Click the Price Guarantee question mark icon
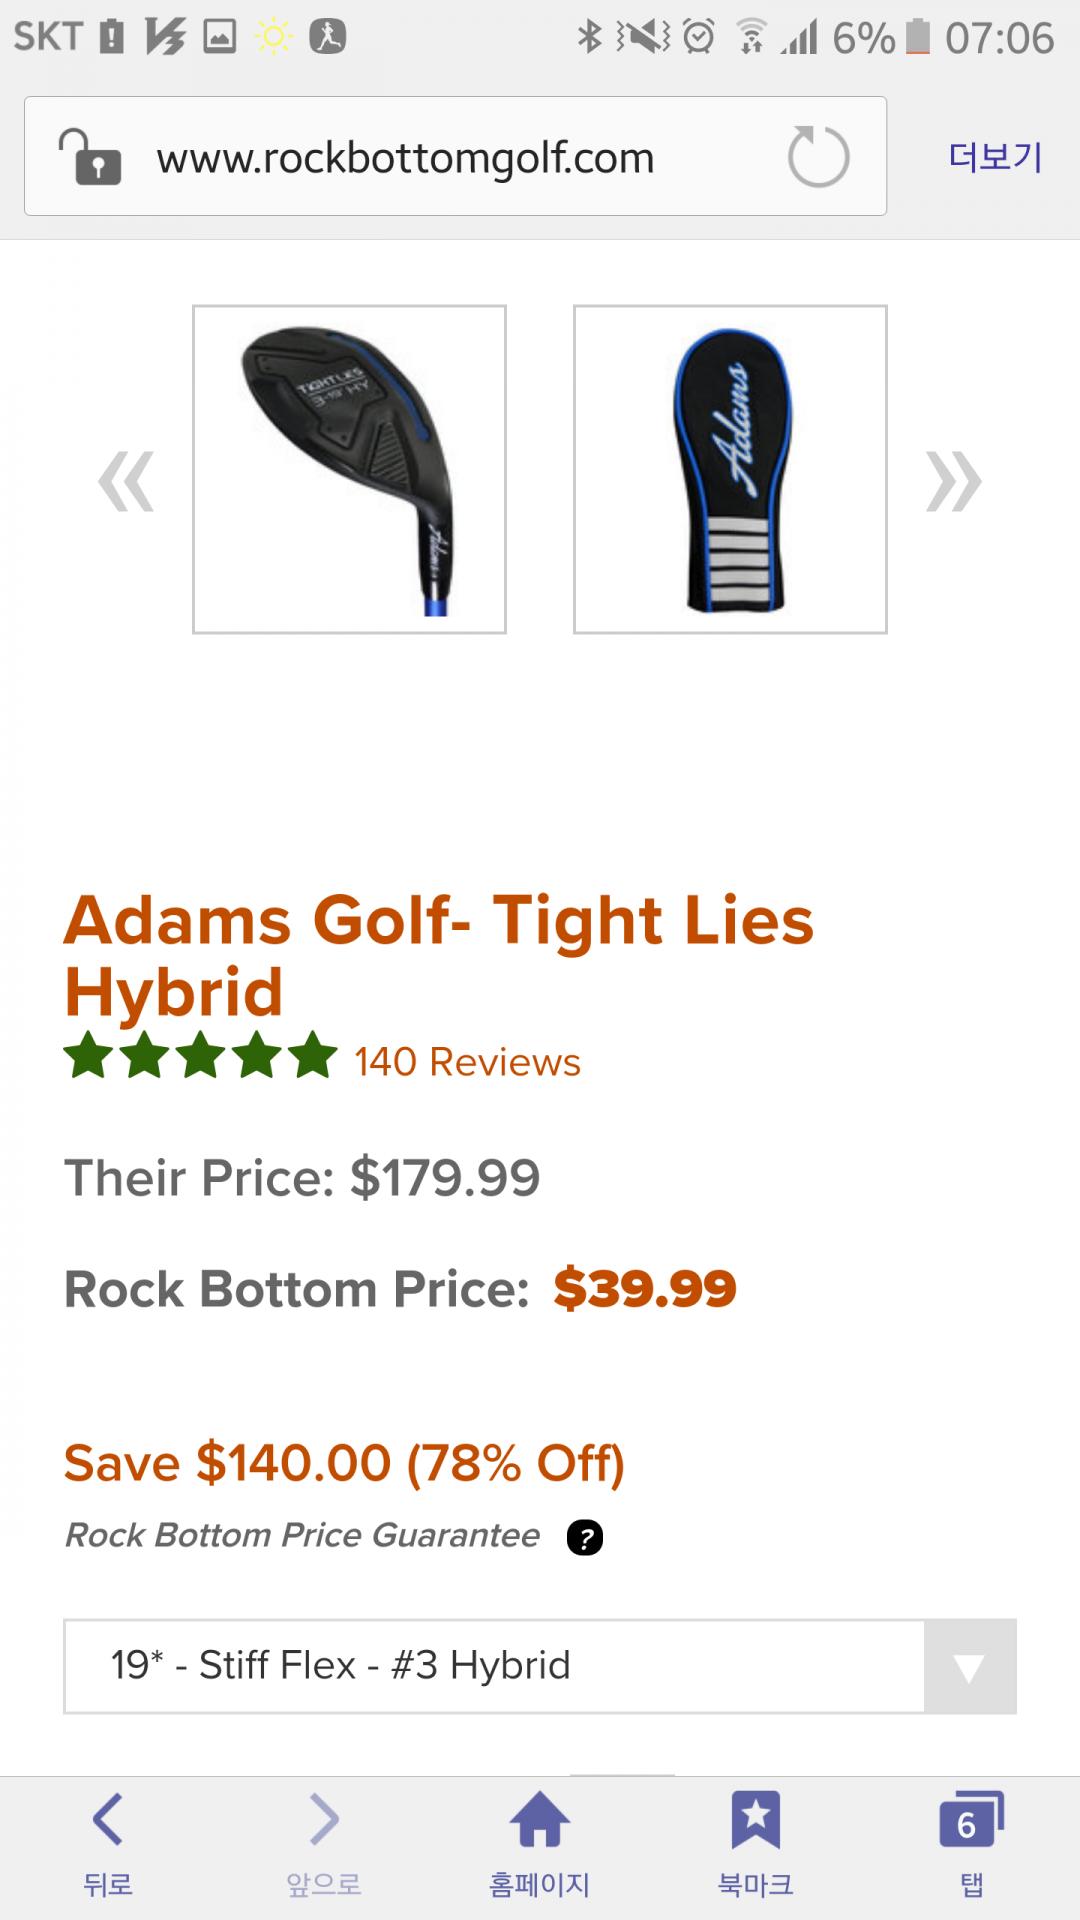Viewport: 1080px width, 1920px height. 585,1537
